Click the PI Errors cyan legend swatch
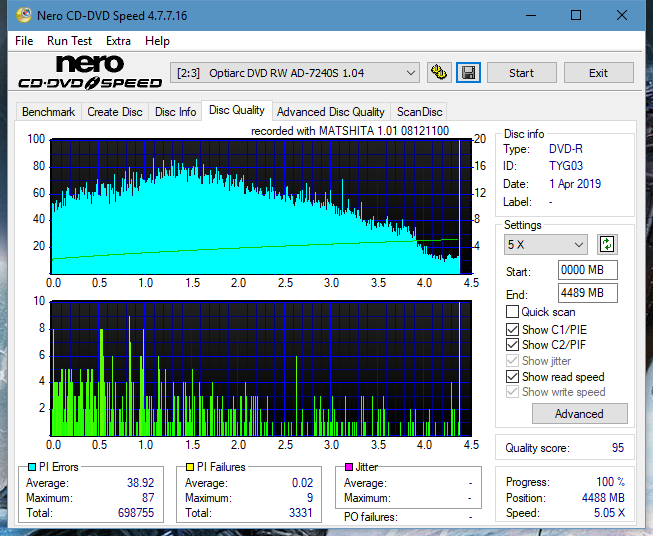The width and height of the screenshot is (653, 536). click(32, 467)
